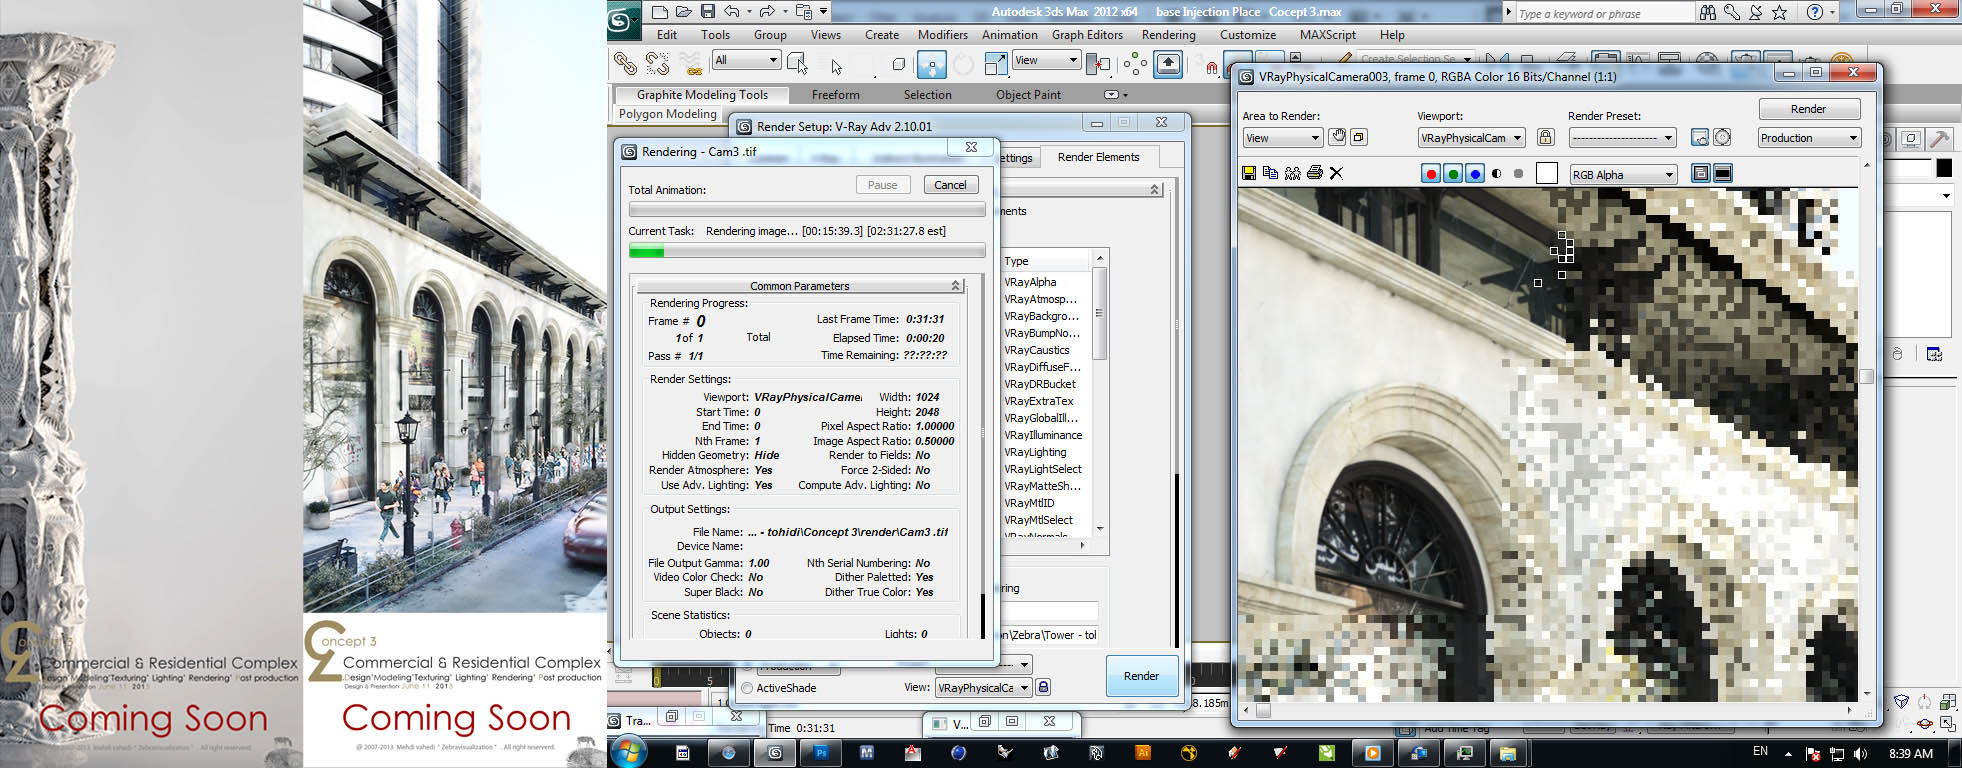Image resolution: width=1962 pixels, height=768 pixels.
Task: Click Render button in Render Setup dialog
Action: (1141, 676)
